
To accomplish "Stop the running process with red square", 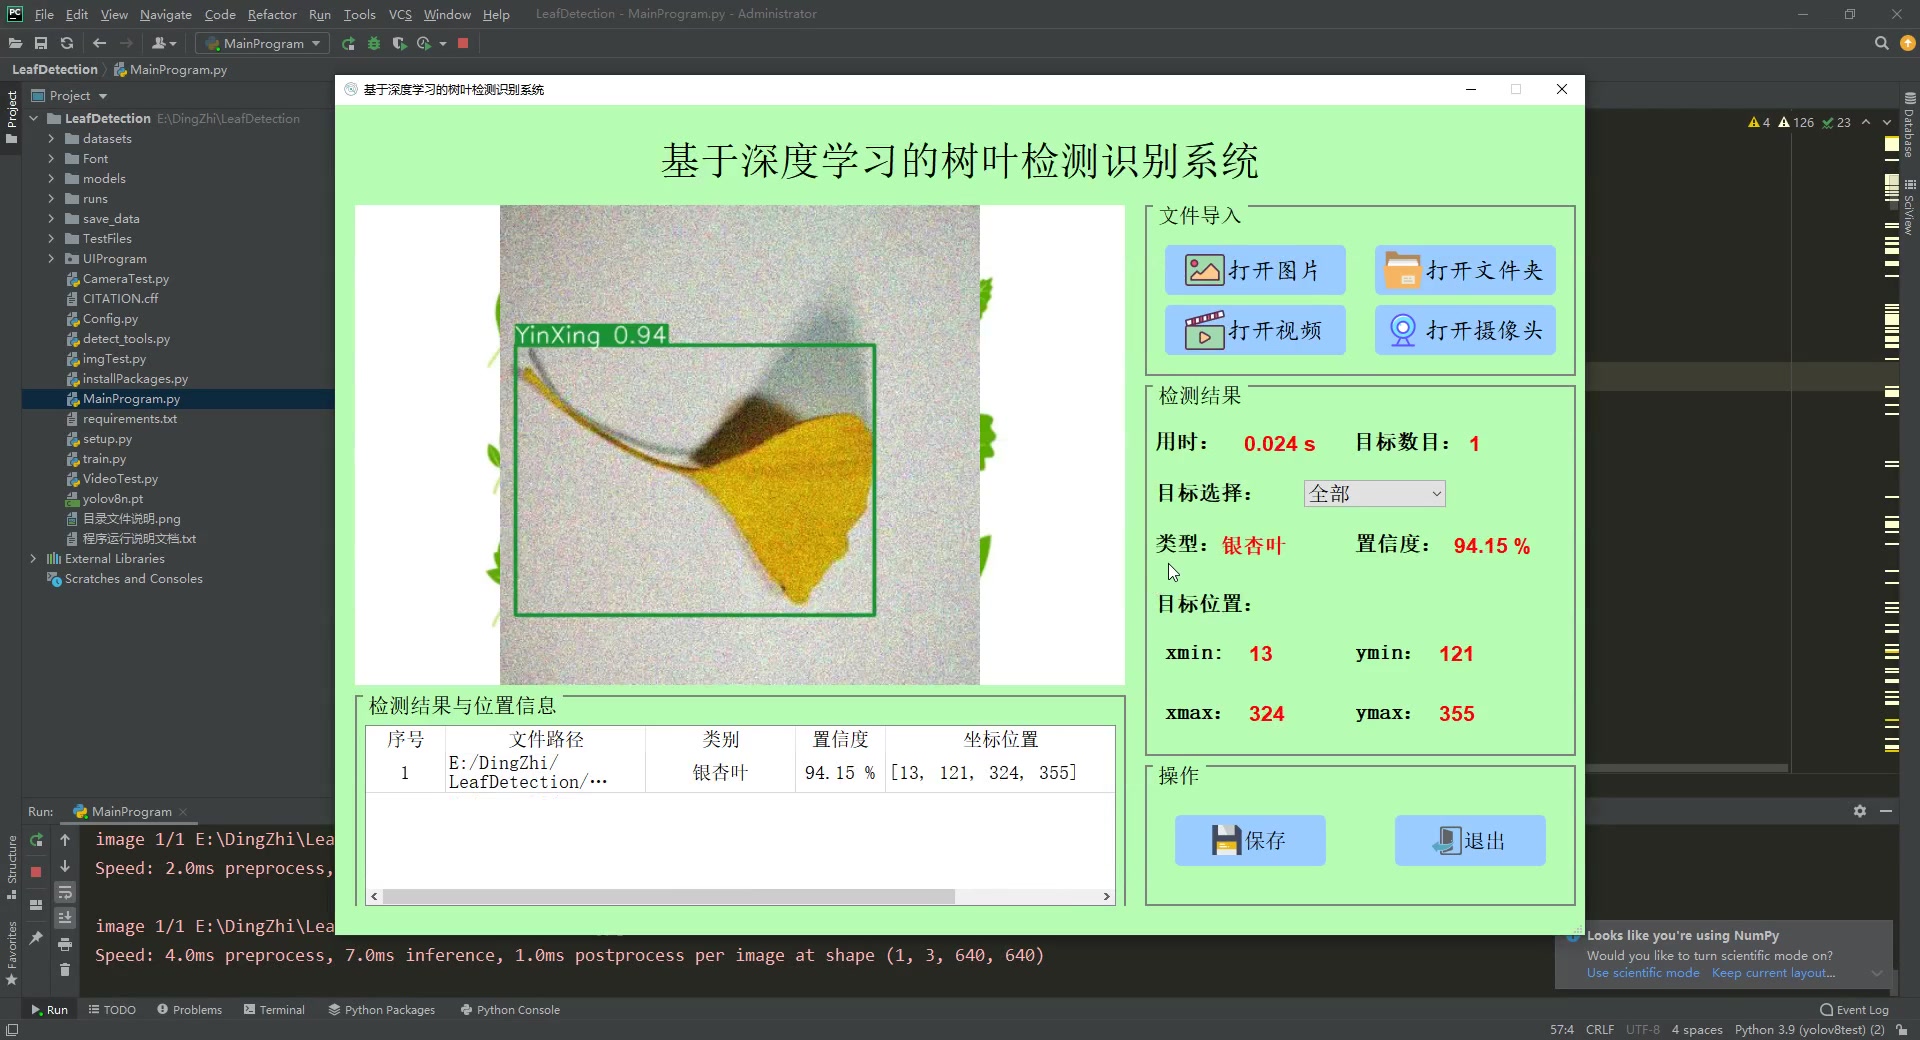I will [463, 43].
